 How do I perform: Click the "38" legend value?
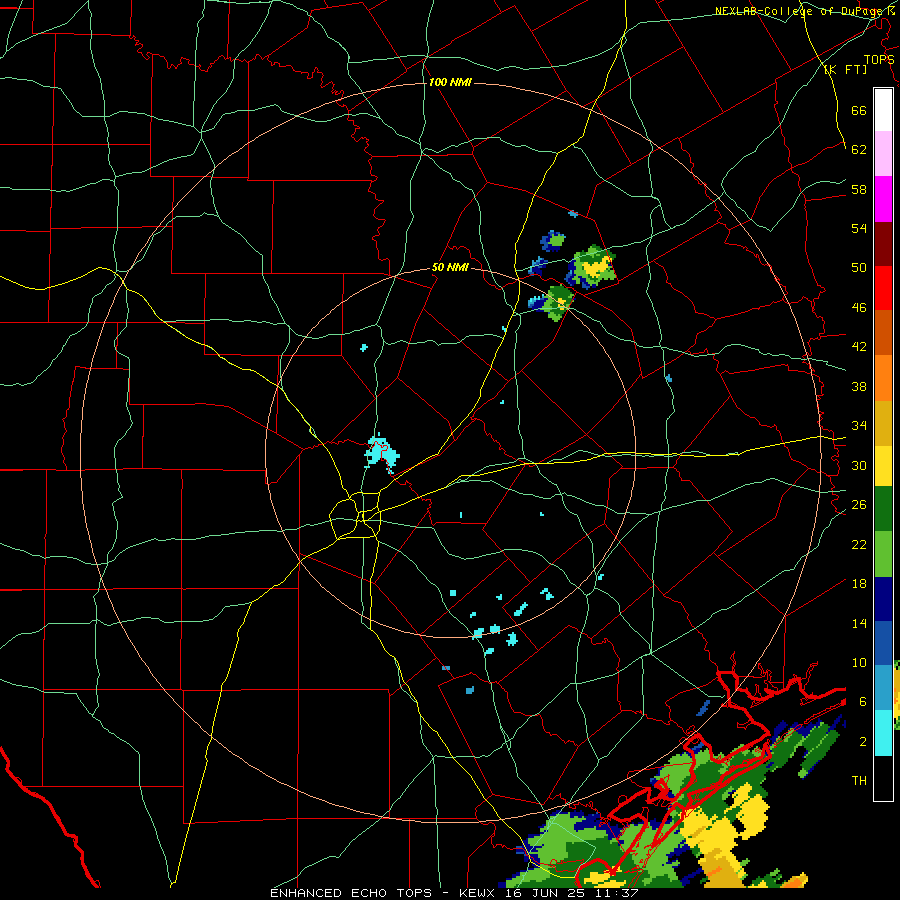point(859,386)
